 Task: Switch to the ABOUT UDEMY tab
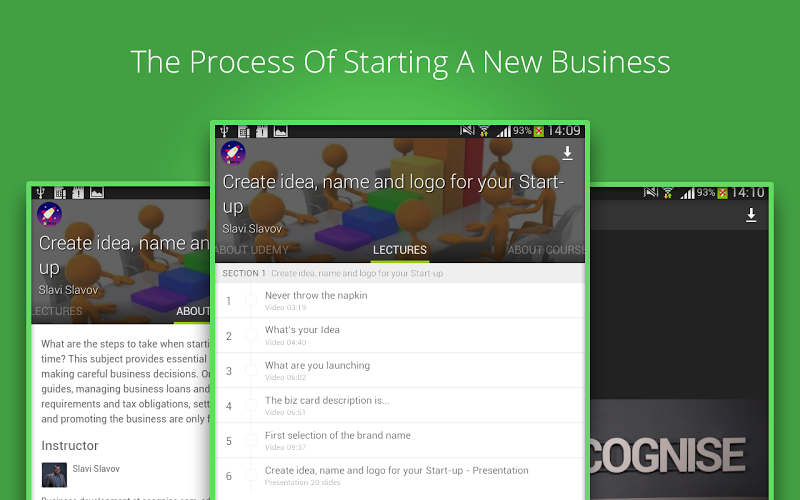(252, 250)
